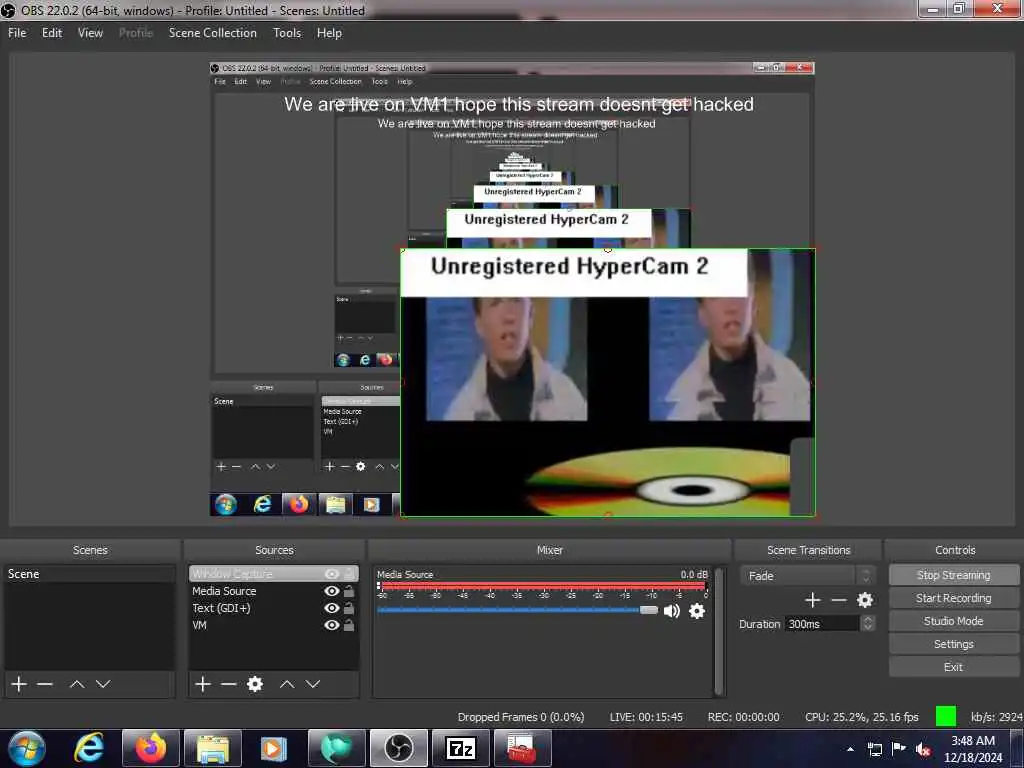The height and width of the screenshot is (768, 1024).
Task: Click the CPU: 25.2%, 25.16 fps status
Action: point(861,717)
